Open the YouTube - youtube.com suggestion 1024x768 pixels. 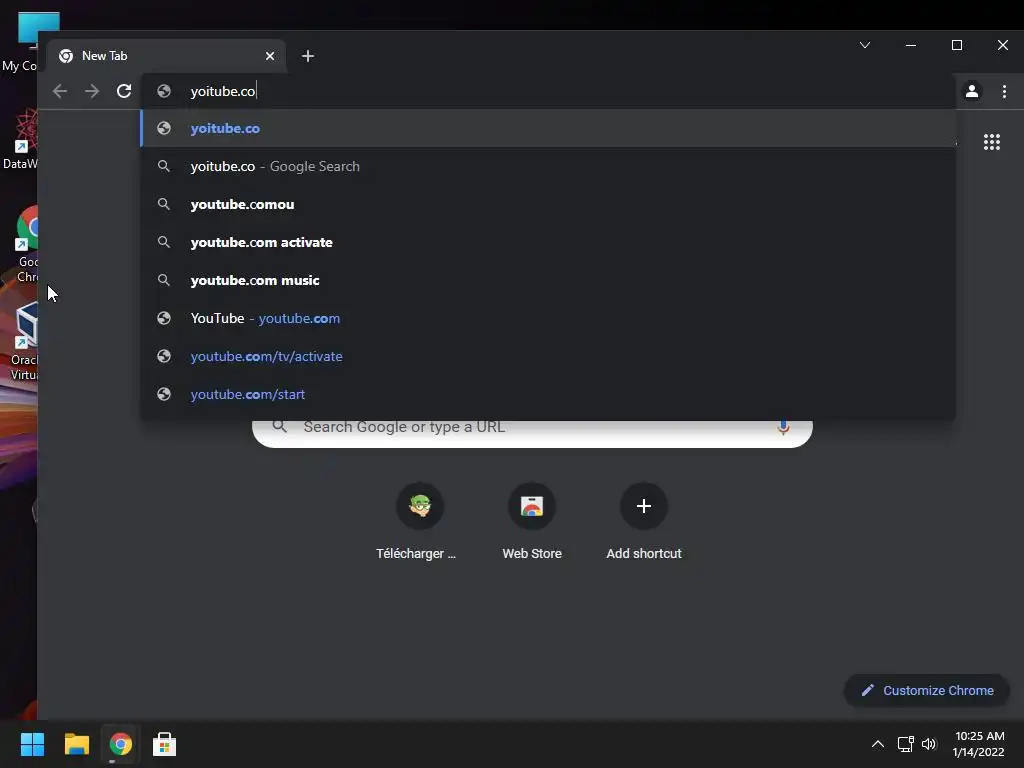(549, 318)
